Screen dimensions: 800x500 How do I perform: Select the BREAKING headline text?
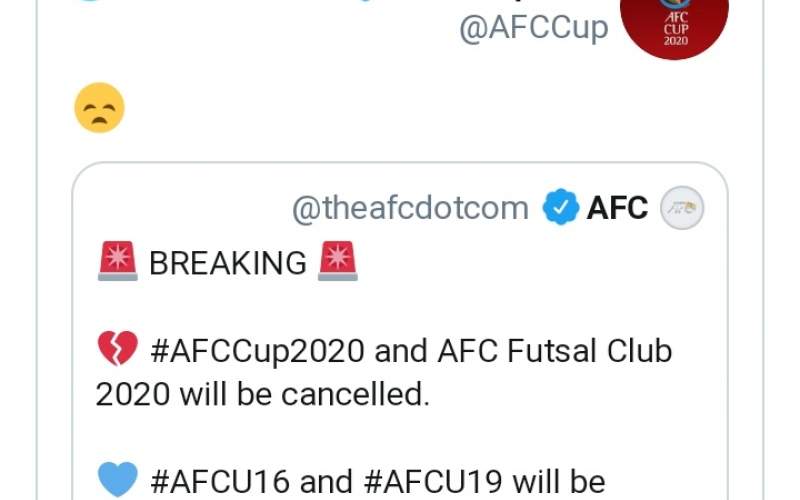227,264
